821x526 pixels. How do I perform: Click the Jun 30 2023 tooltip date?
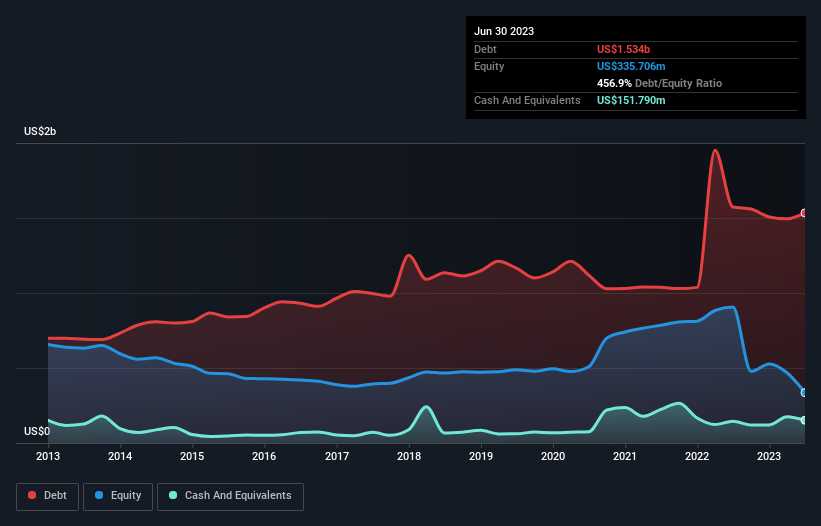(504, 31)
